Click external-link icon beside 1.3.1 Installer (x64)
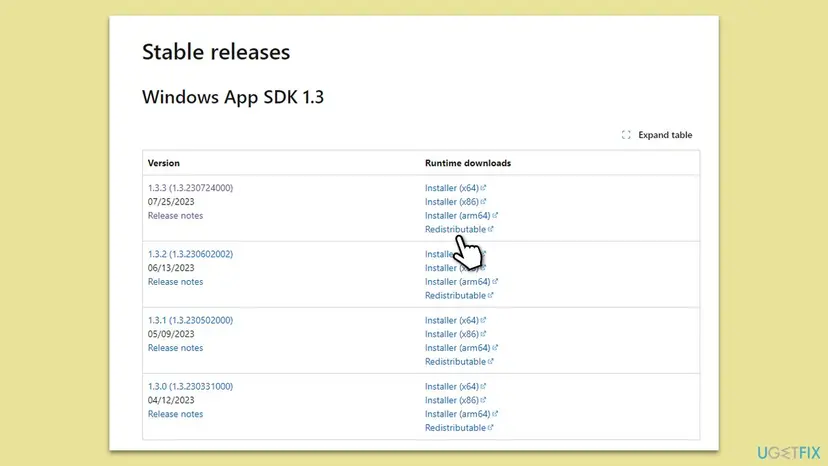This screenshot has height=466, width=828. click(483, 319)
